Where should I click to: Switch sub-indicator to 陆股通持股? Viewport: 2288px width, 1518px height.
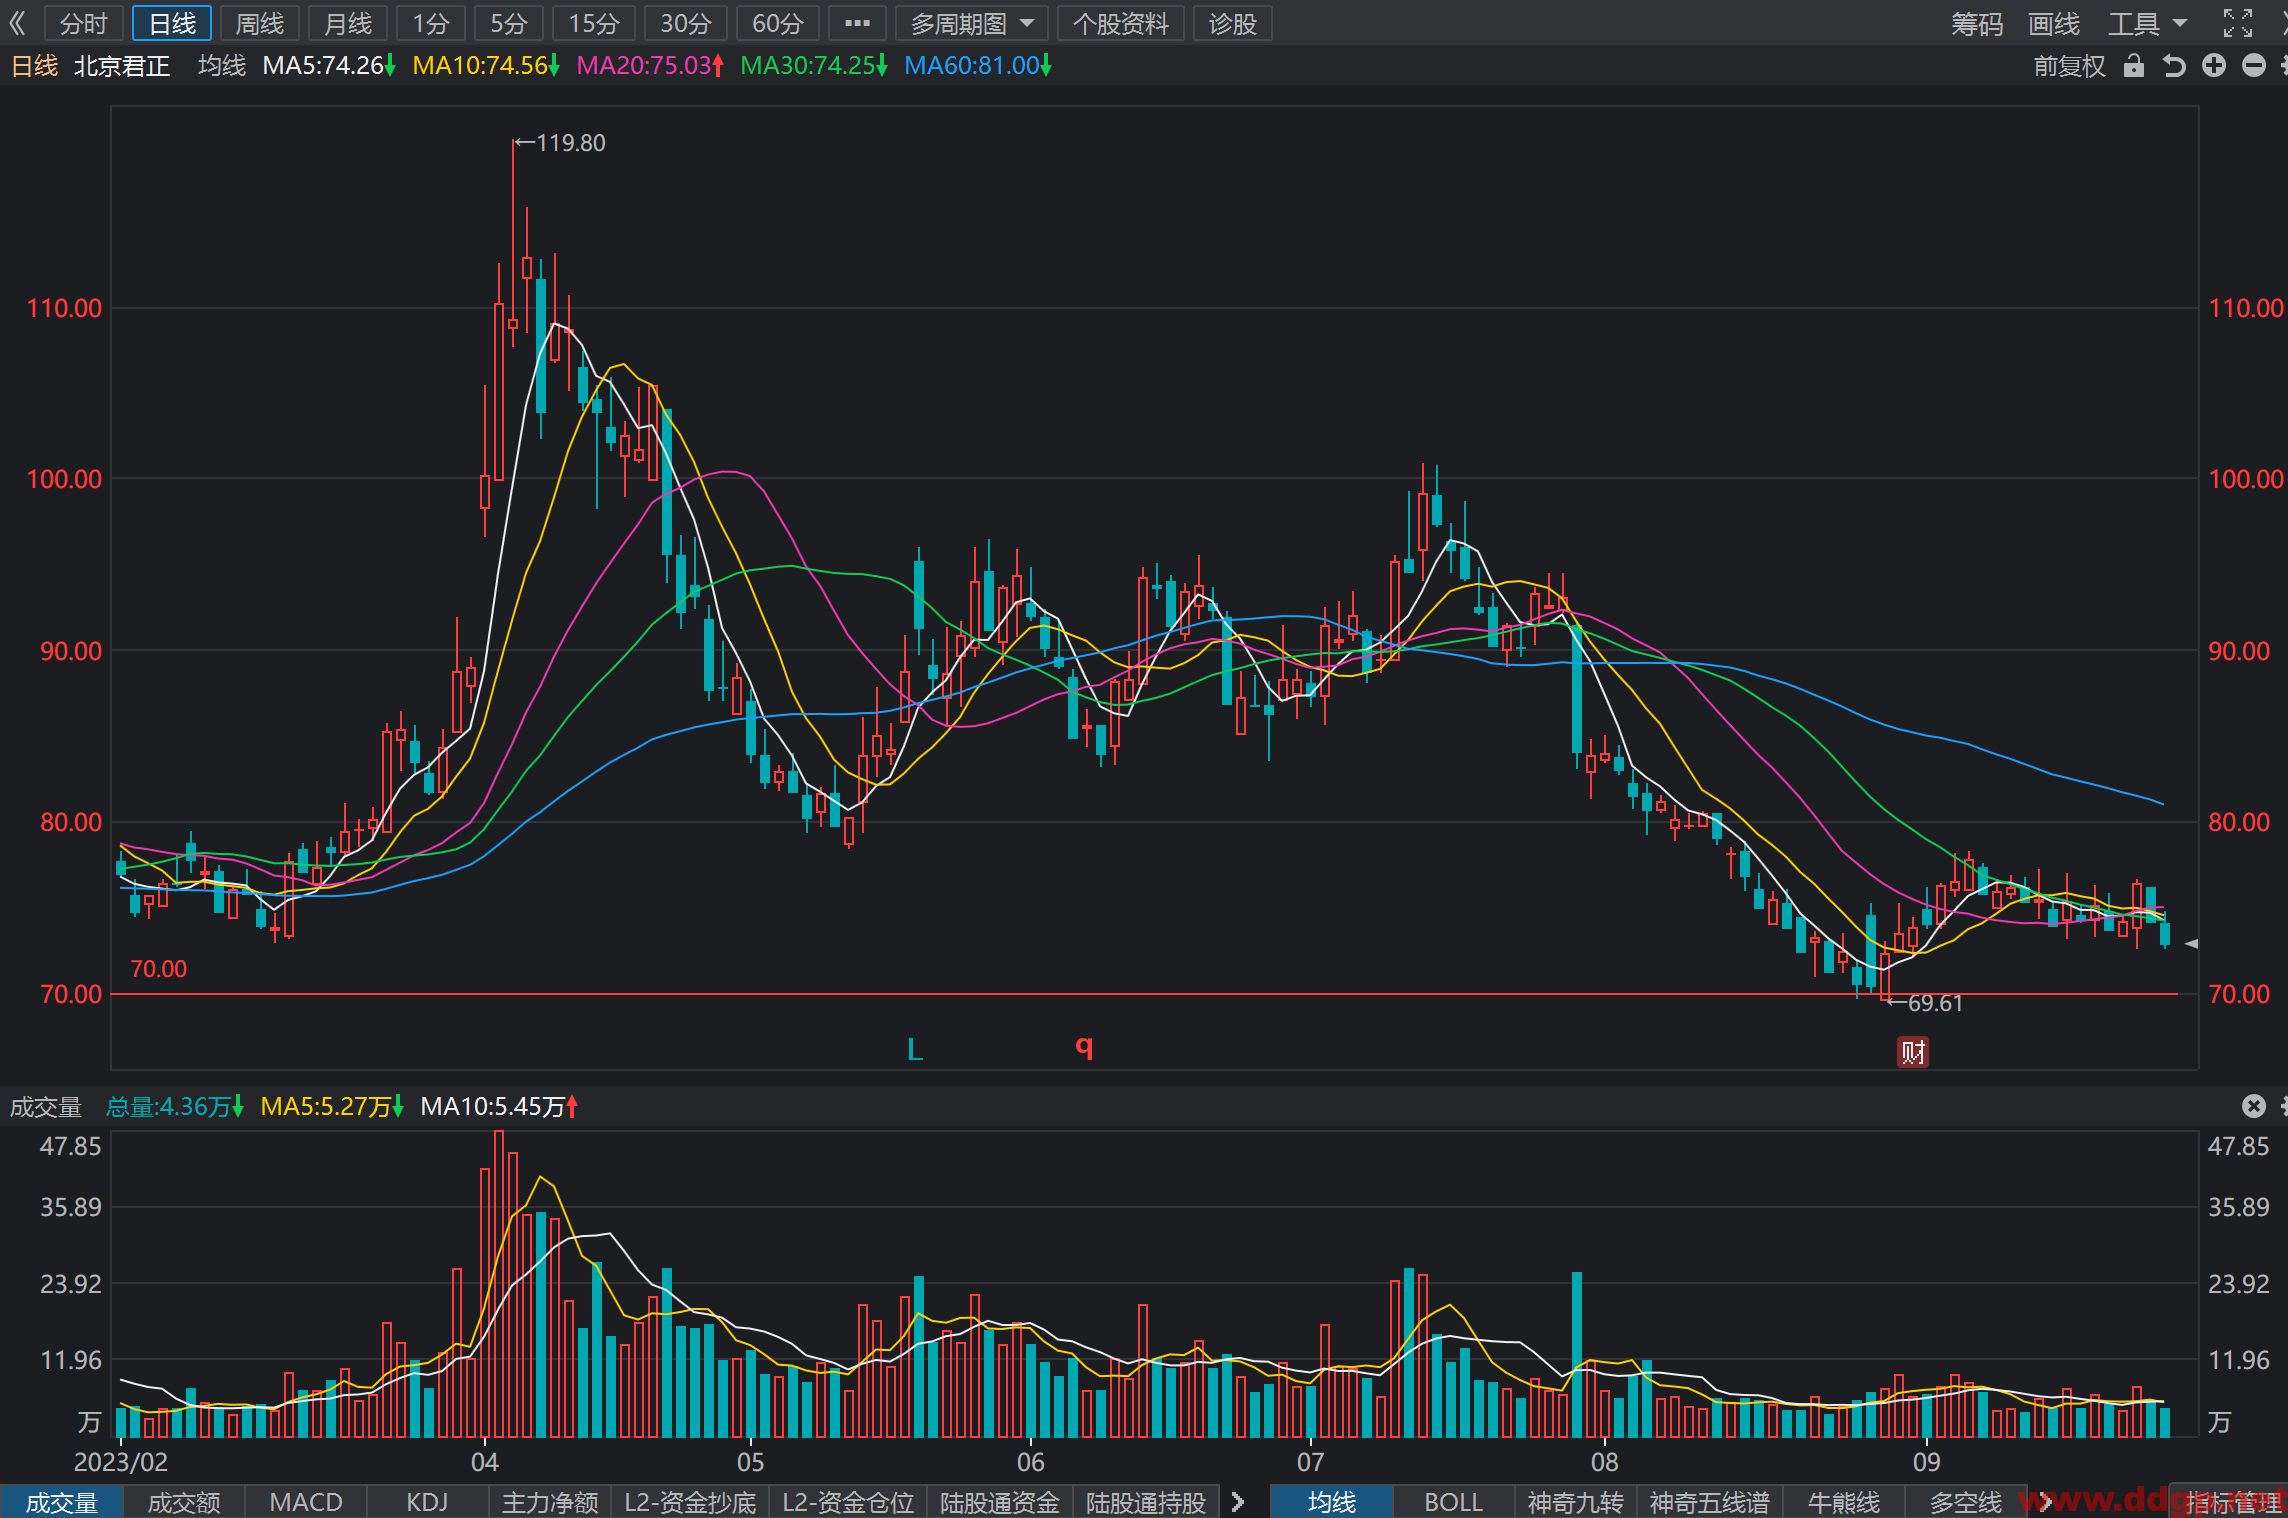1146,1502
